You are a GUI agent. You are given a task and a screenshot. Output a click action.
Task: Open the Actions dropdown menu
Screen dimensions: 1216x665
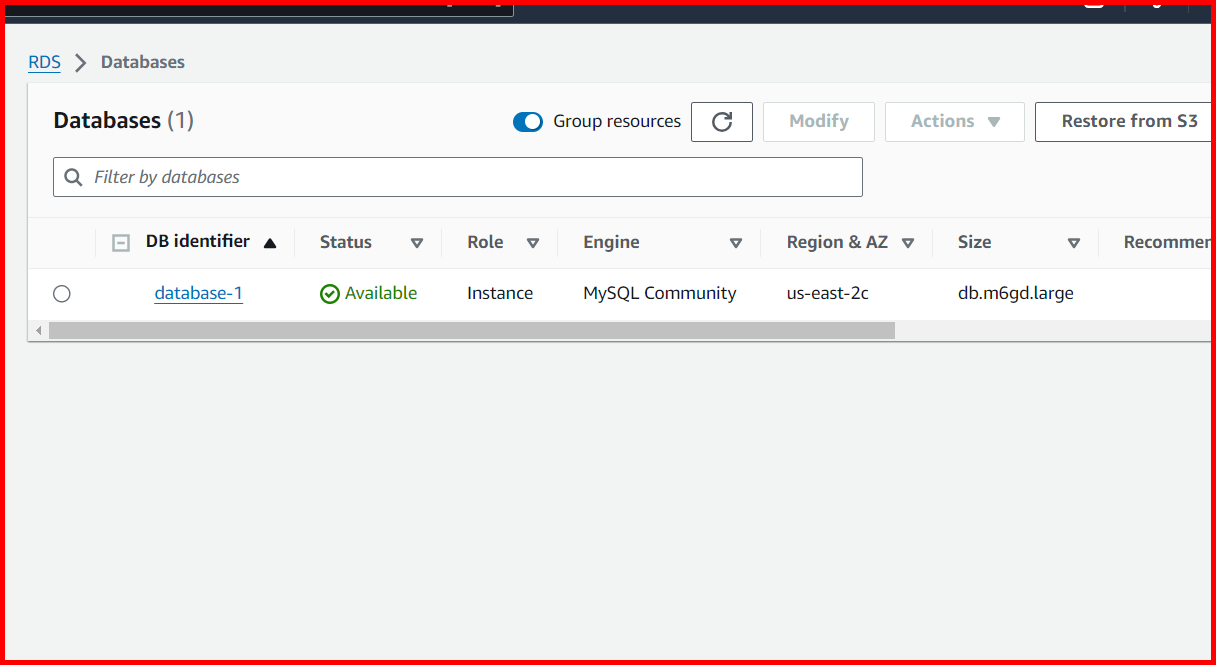click(954, 121)
